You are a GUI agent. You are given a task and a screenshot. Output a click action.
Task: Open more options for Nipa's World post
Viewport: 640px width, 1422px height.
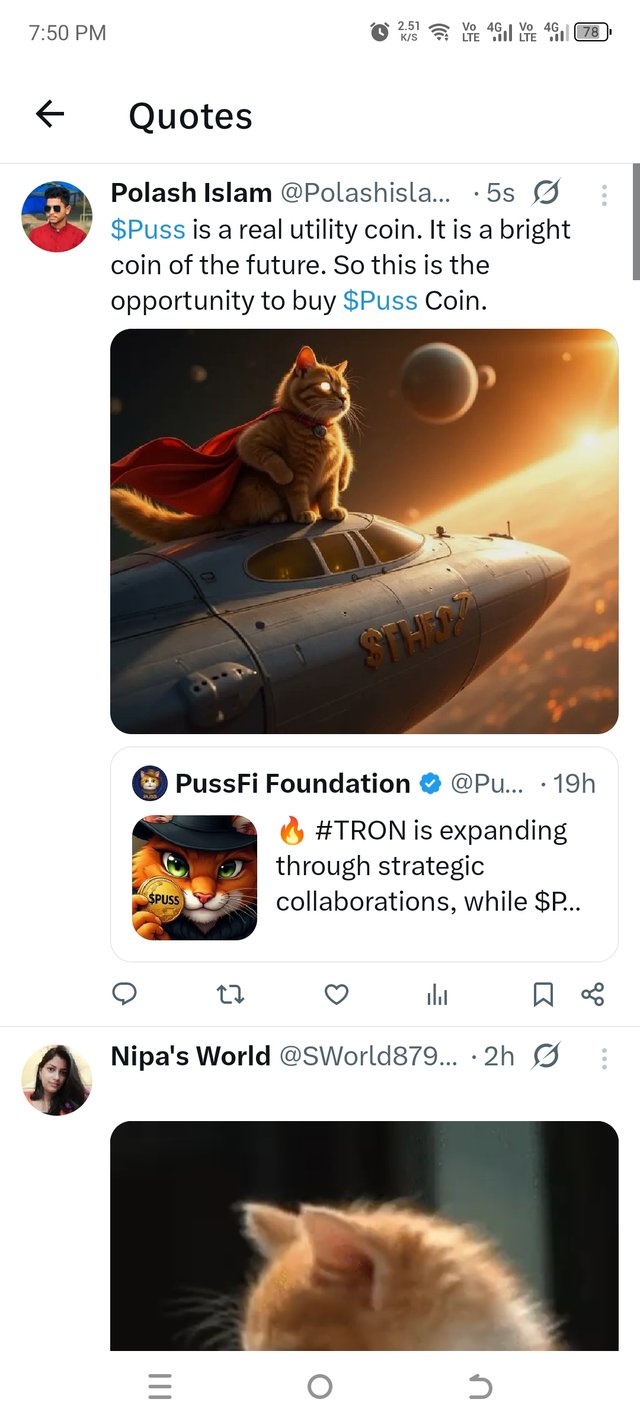604,1057
